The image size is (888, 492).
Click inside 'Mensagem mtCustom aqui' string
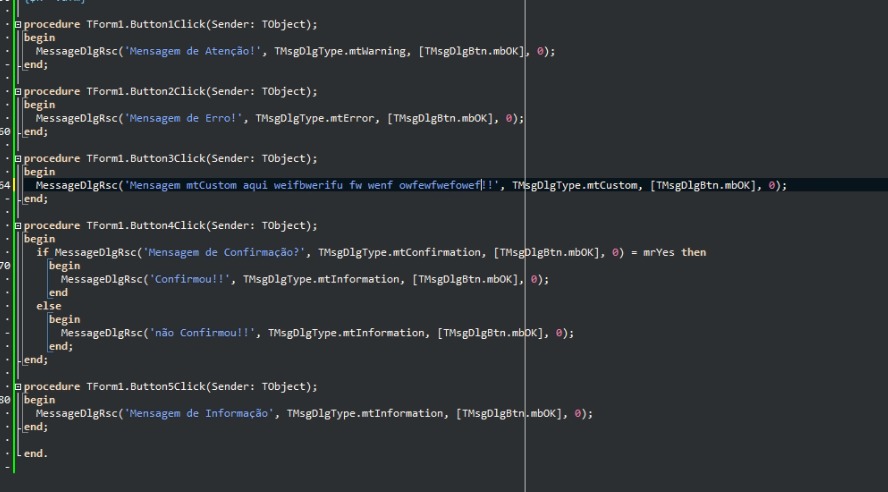200,185
